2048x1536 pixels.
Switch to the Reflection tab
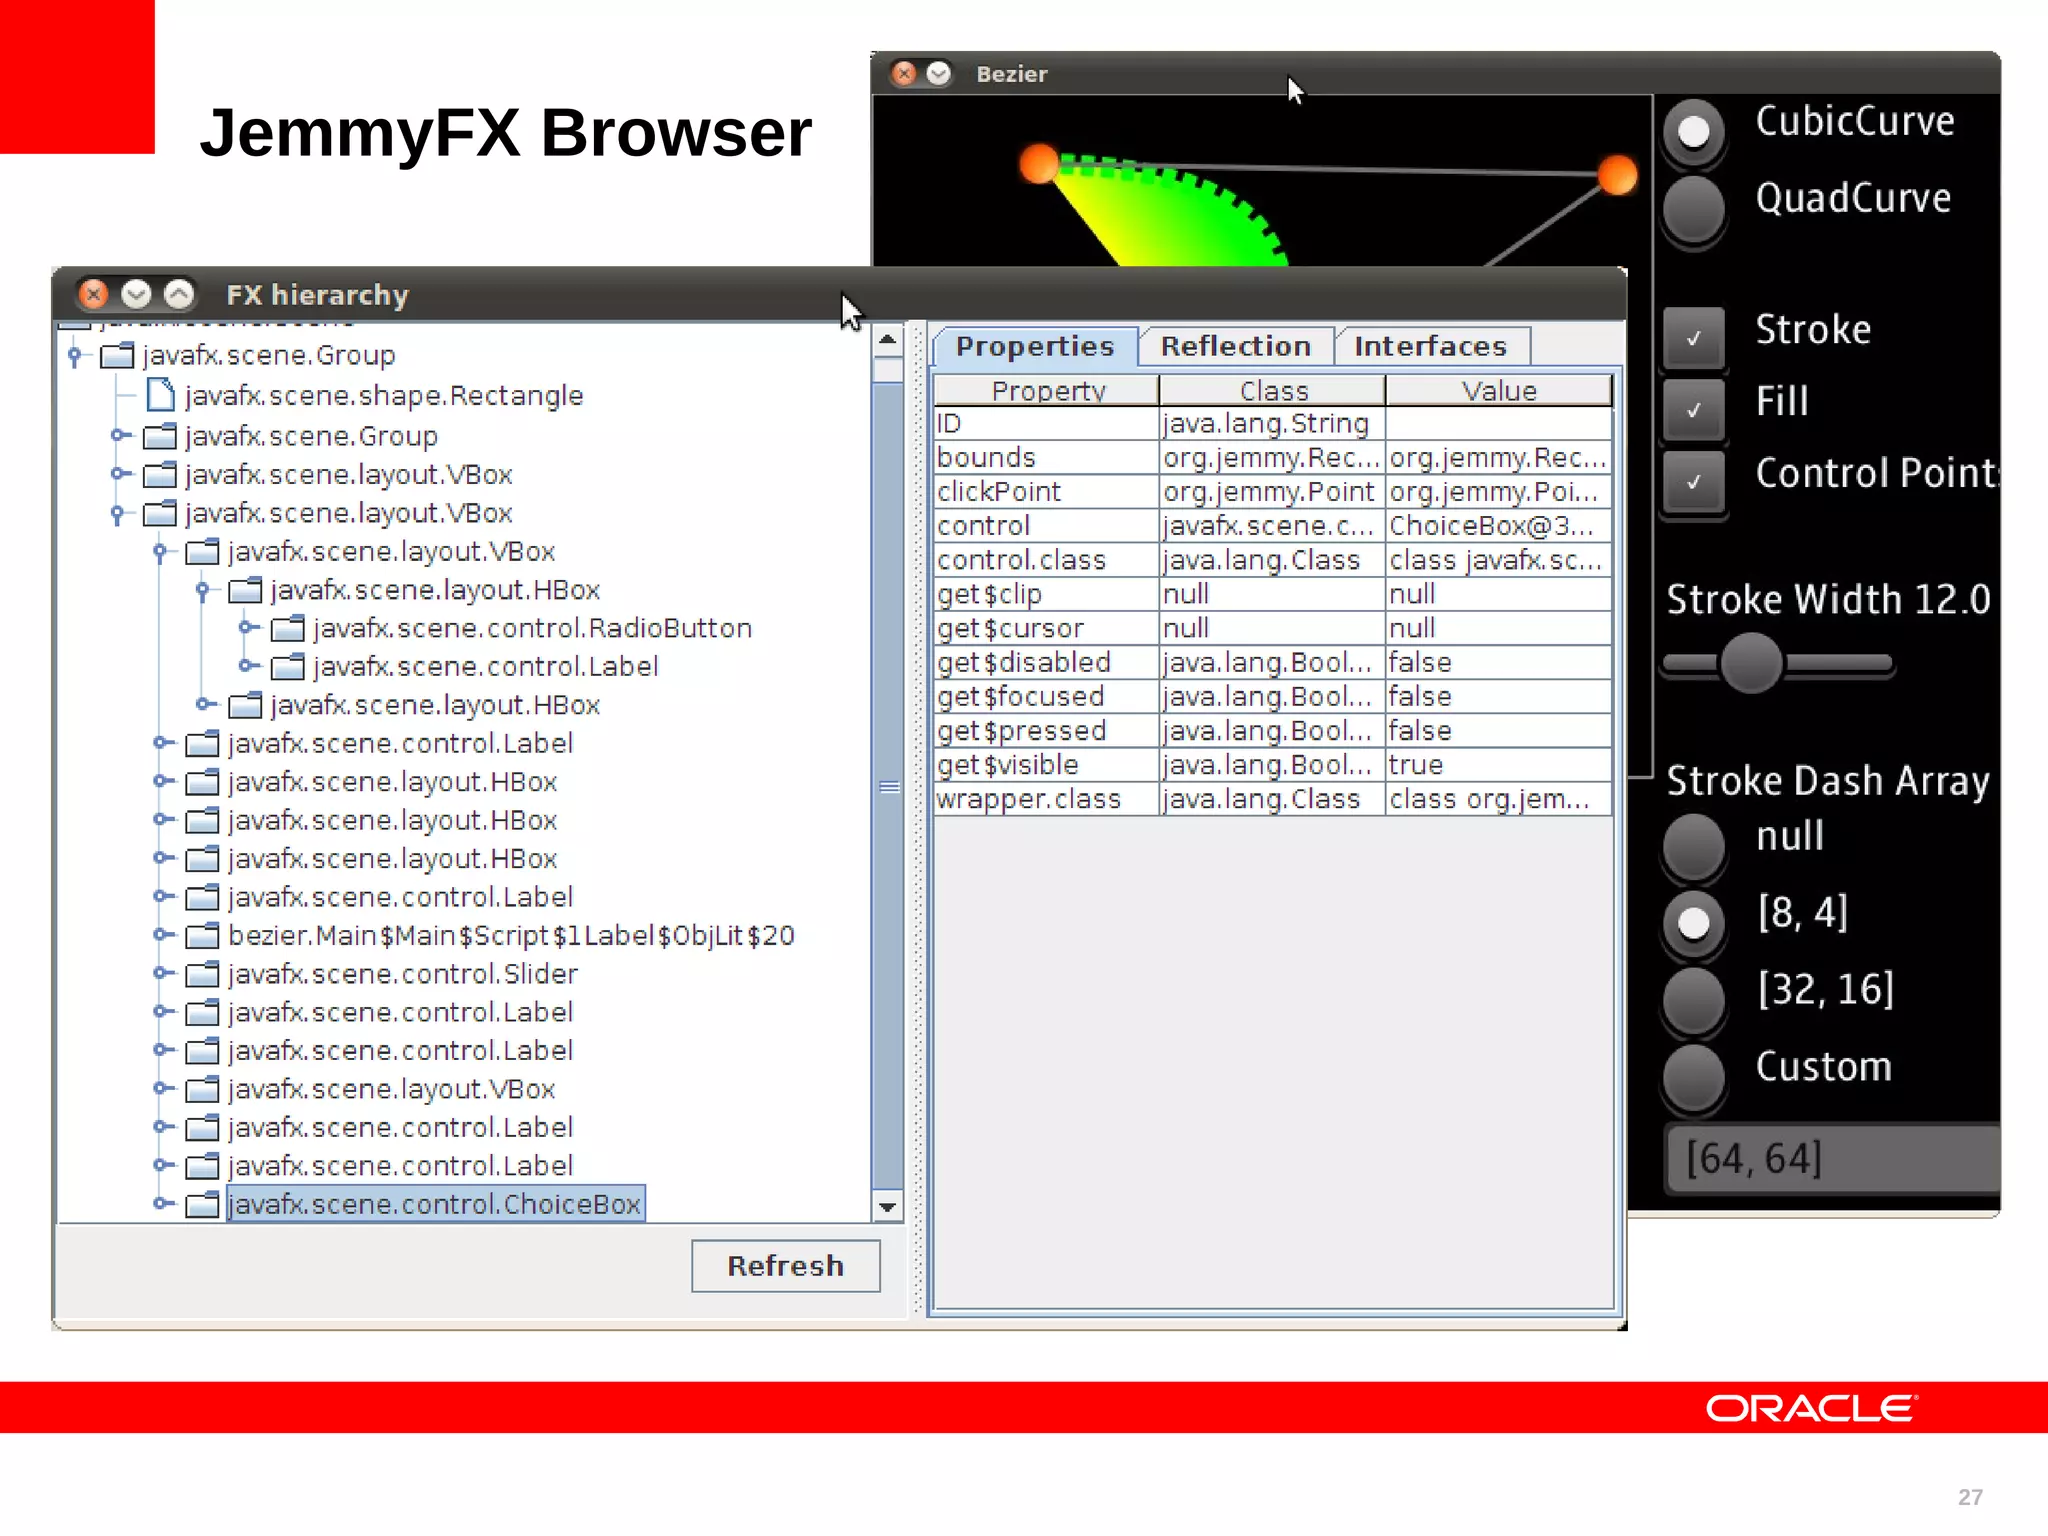coord(1235,346)
